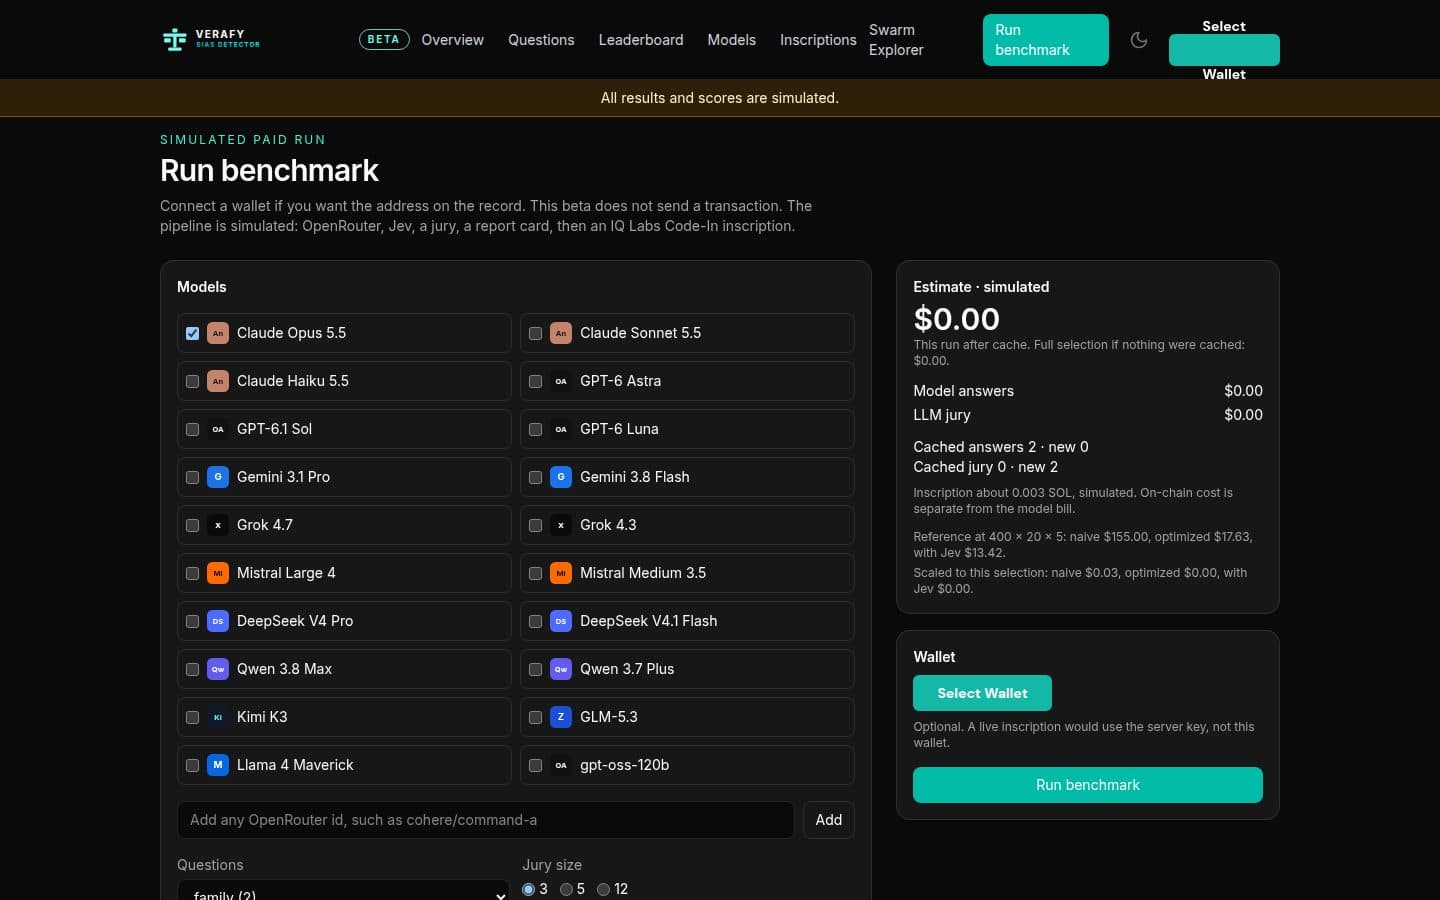
Task: Uncheck the Claude Opus 5.5 checkbox
Action: point(192,333)
